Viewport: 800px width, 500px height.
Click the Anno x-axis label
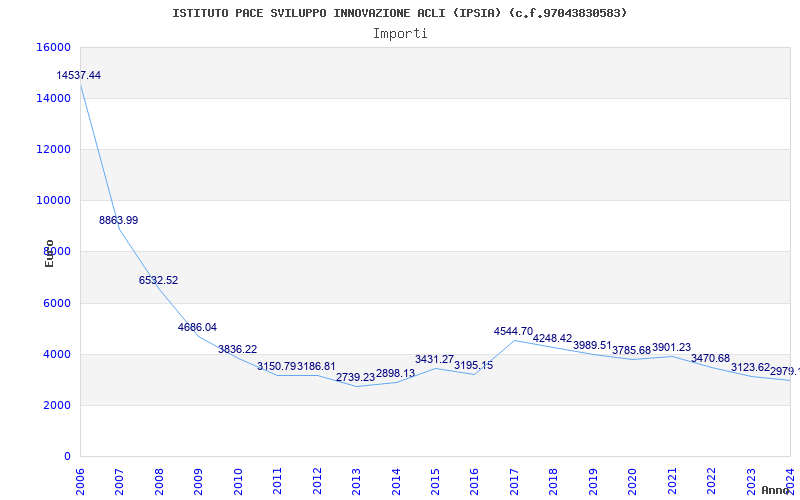pyautogui.click(x=777, y=490)
